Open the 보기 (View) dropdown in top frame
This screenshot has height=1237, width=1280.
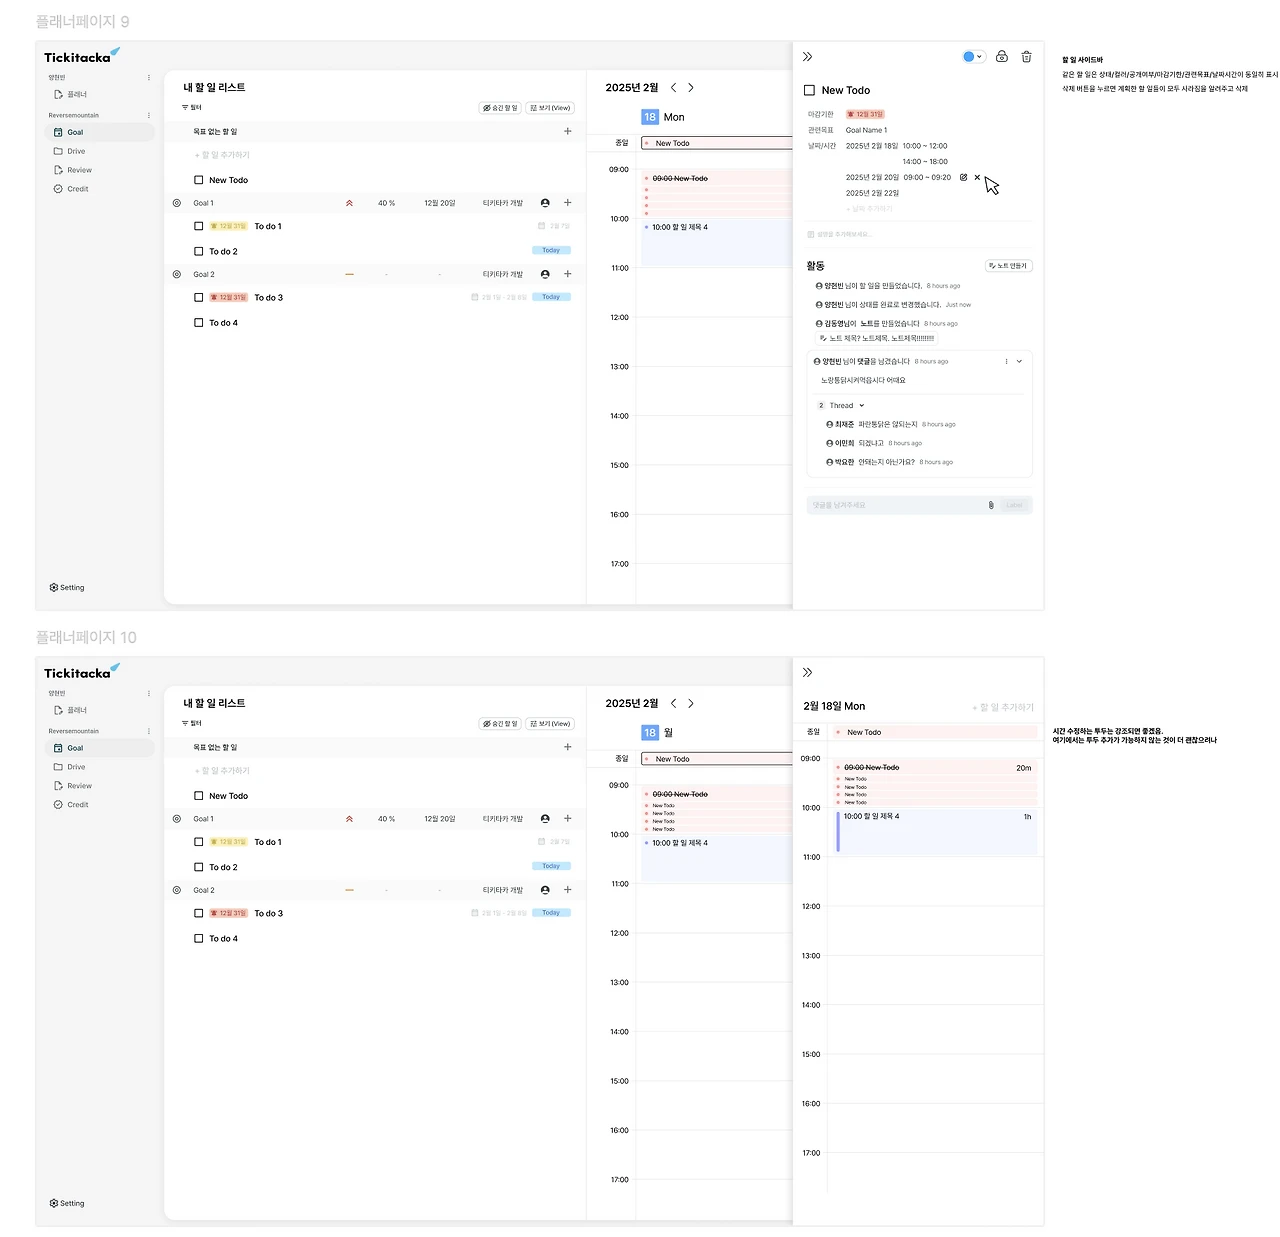pyautogui.click(x=550, y=108)
